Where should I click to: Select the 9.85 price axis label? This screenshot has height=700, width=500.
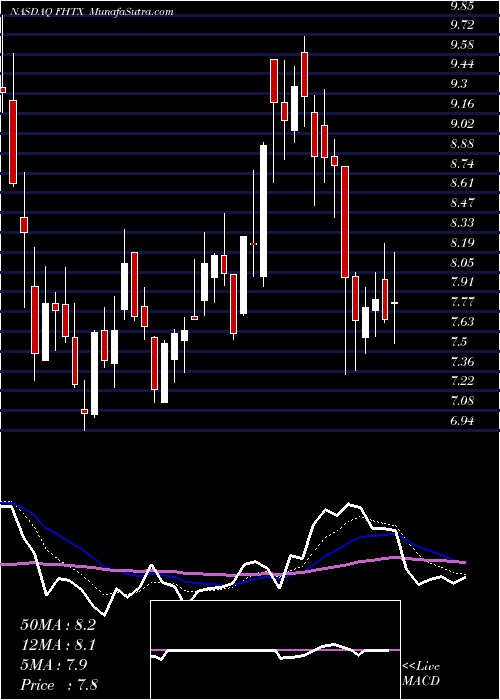pos(461,6)
